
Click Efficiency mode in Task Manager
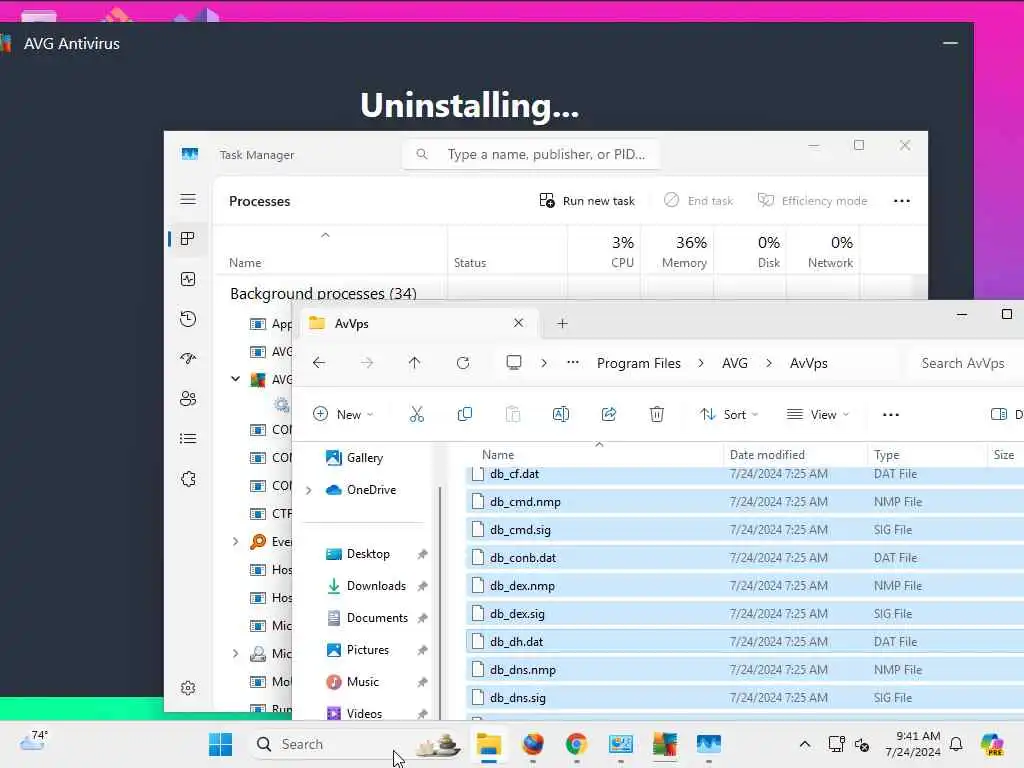pyautogui.click(x=812, y=200)
